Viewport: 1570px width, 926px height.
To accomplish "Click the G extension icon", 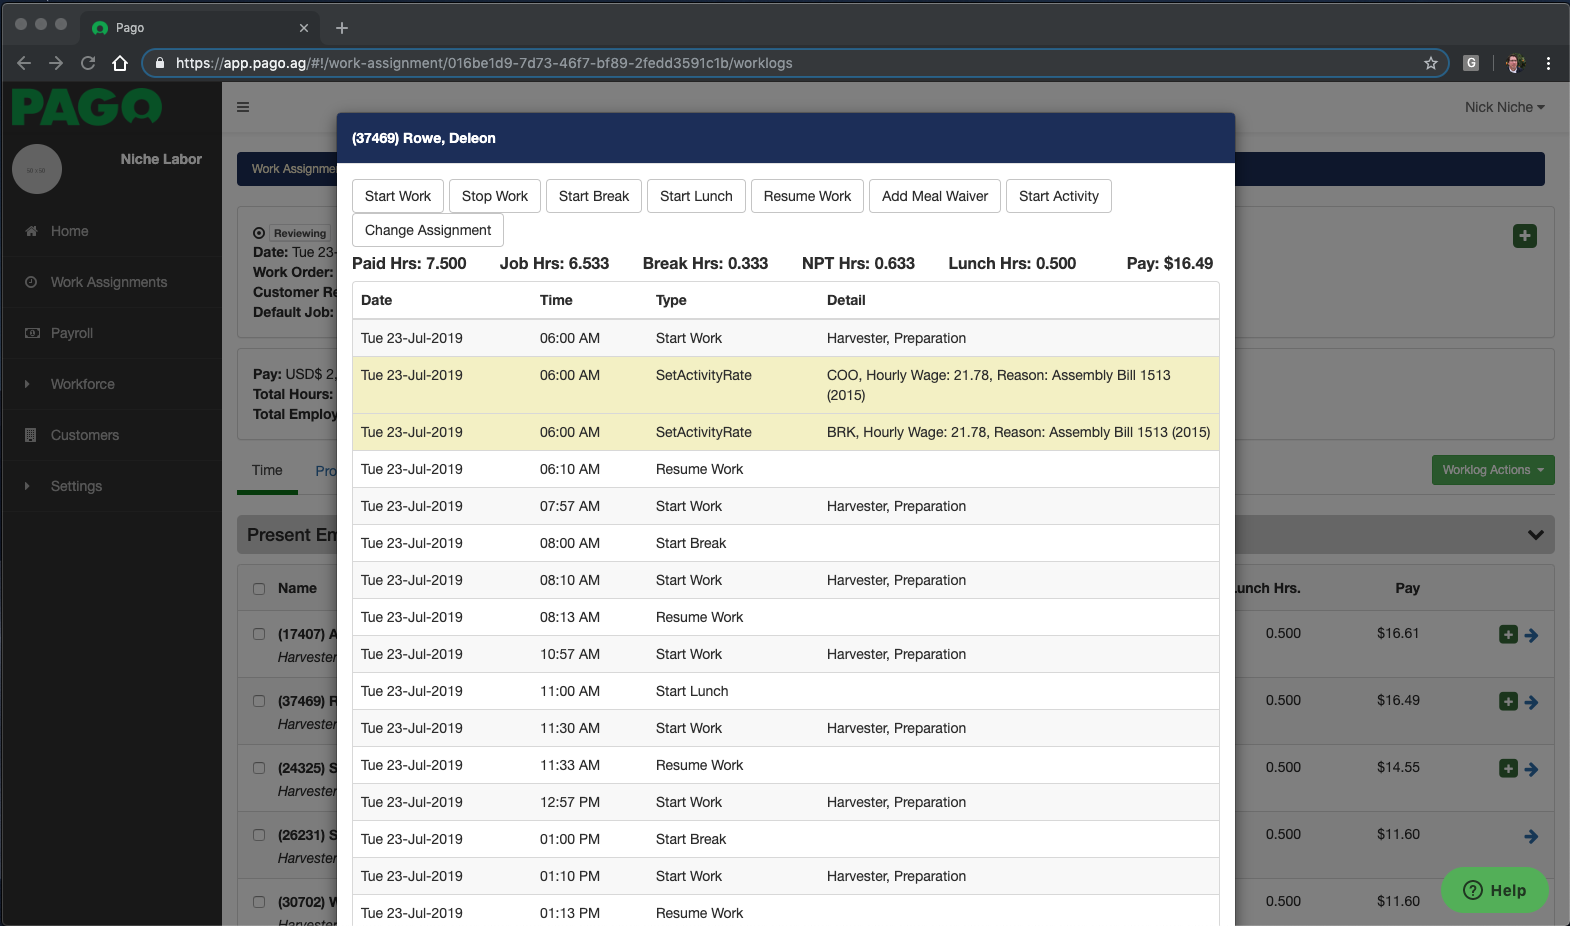I will tap(1471, 63).
